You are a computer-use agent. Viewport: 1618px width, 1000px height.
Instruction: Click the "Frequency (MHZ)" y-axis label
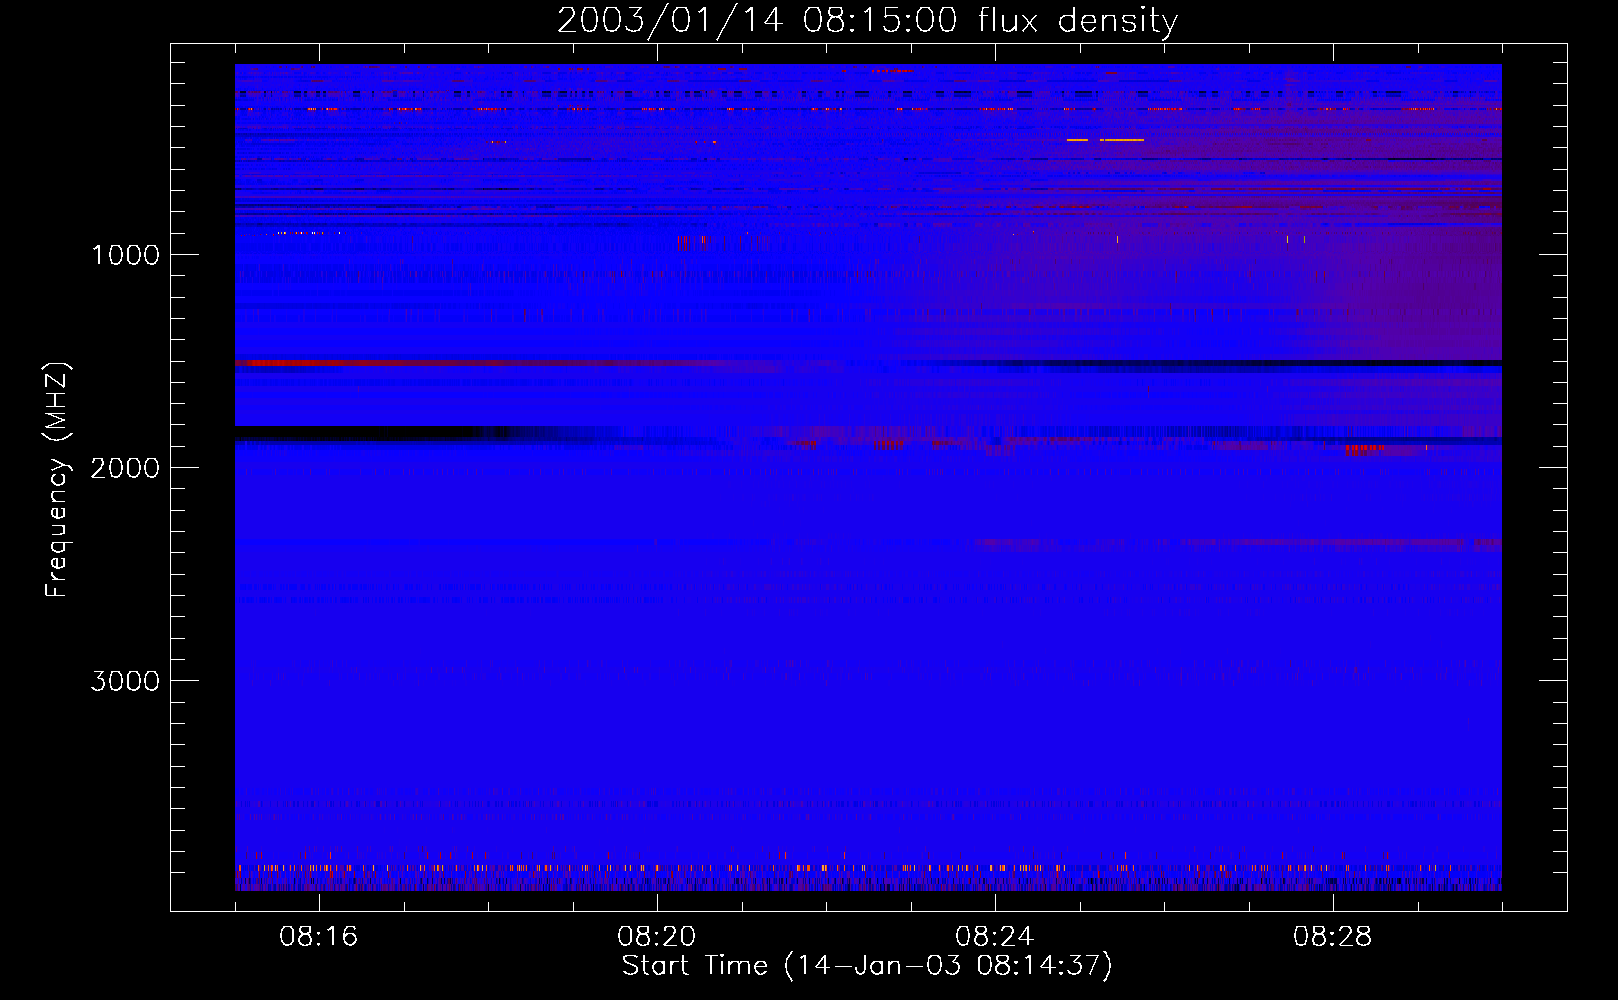[58, 480]
